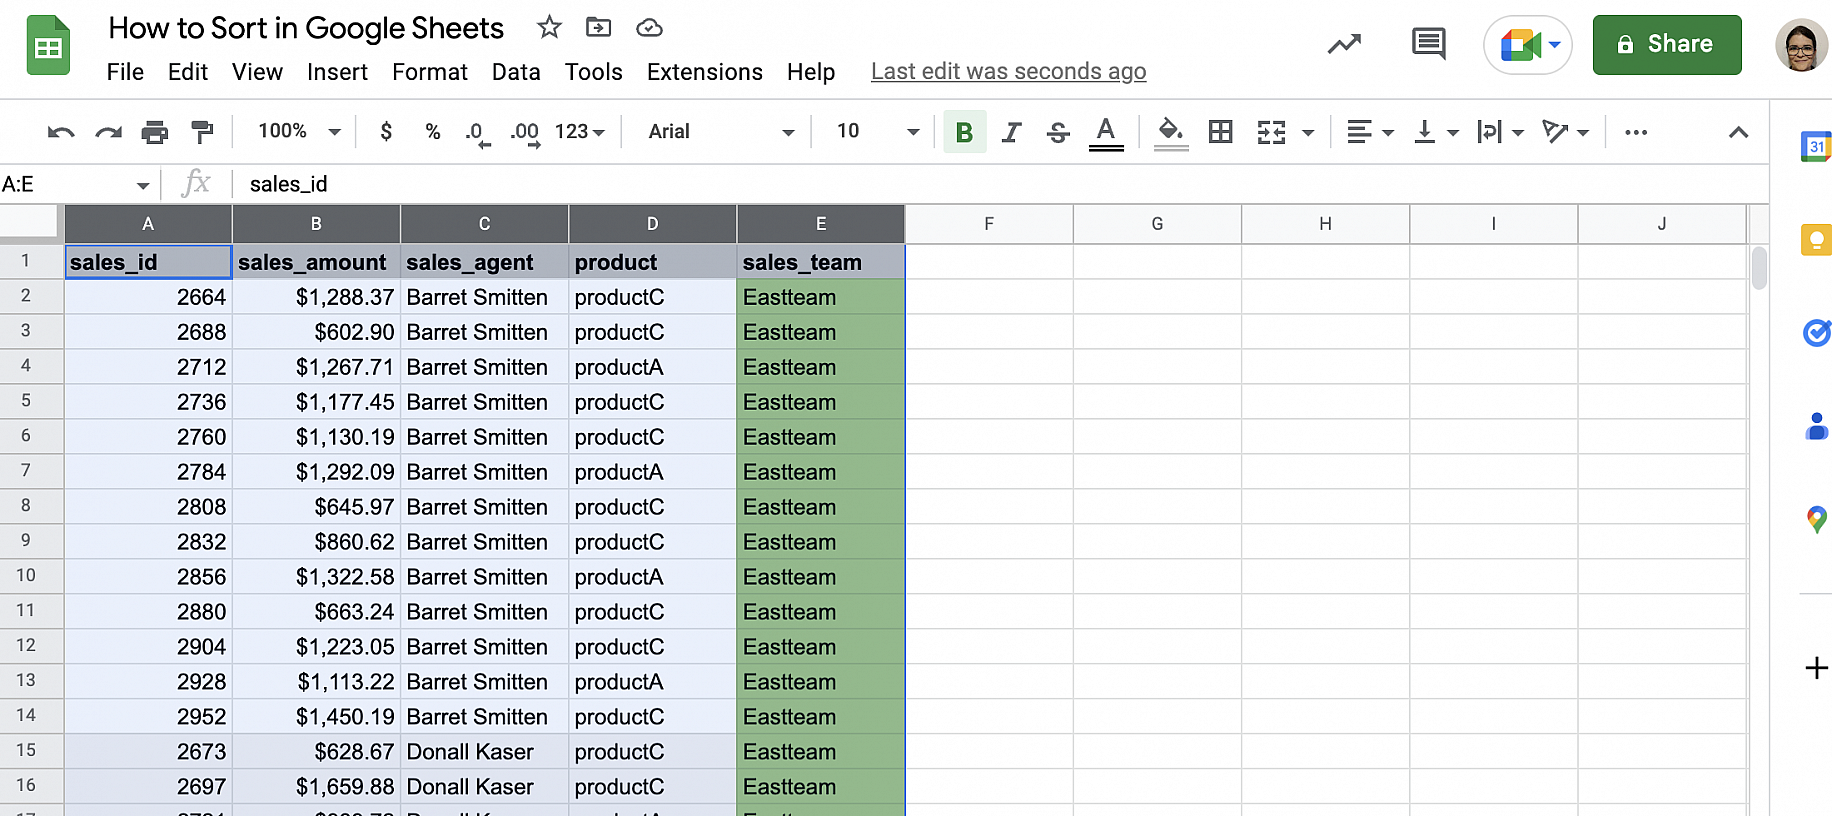
Task: Click the green Share button
Action: coord(1666,44)
